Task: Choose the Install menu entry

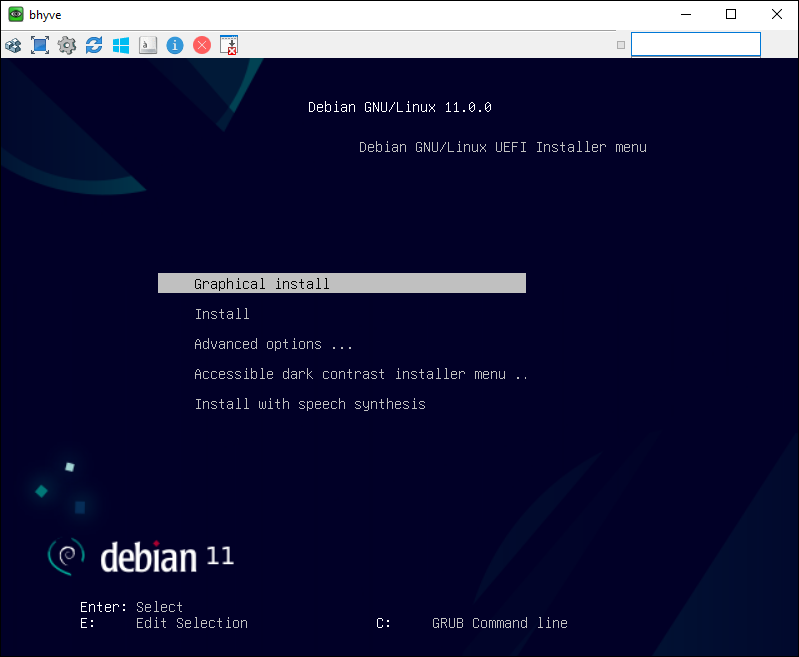Action: coord(222,314)
